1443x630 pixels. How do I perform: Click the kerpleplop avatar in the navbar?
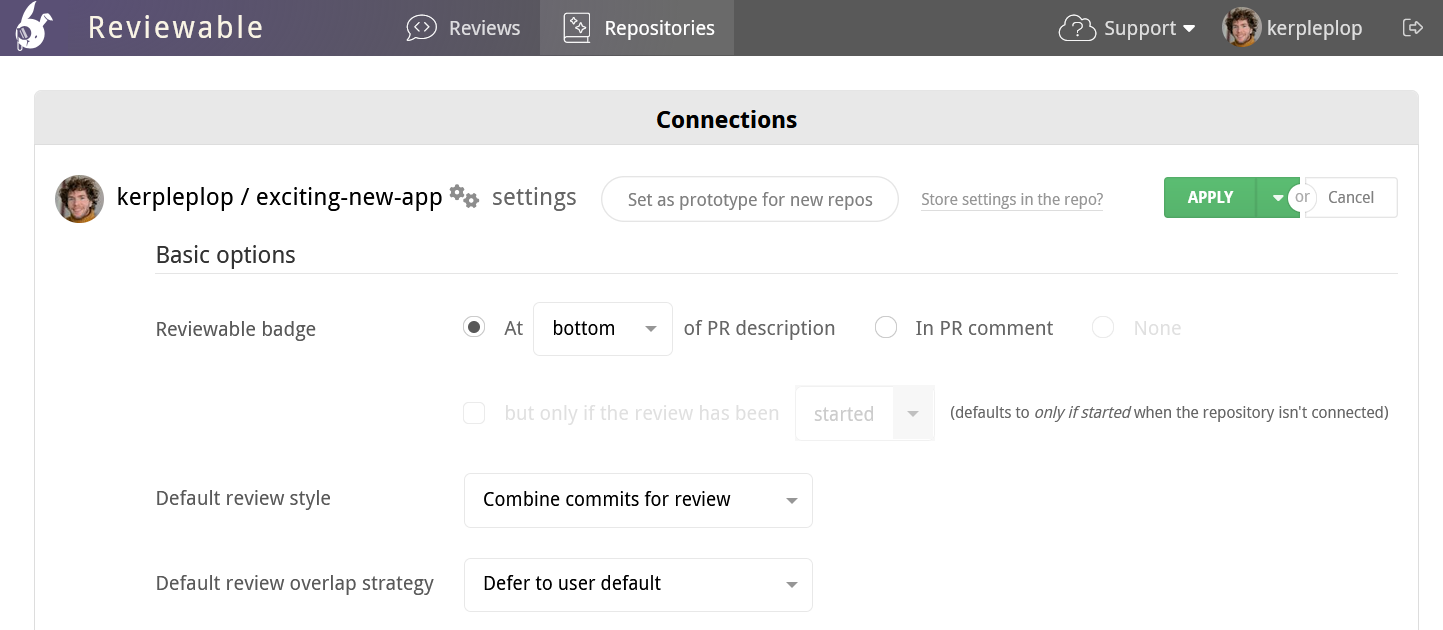[1240, 27]
